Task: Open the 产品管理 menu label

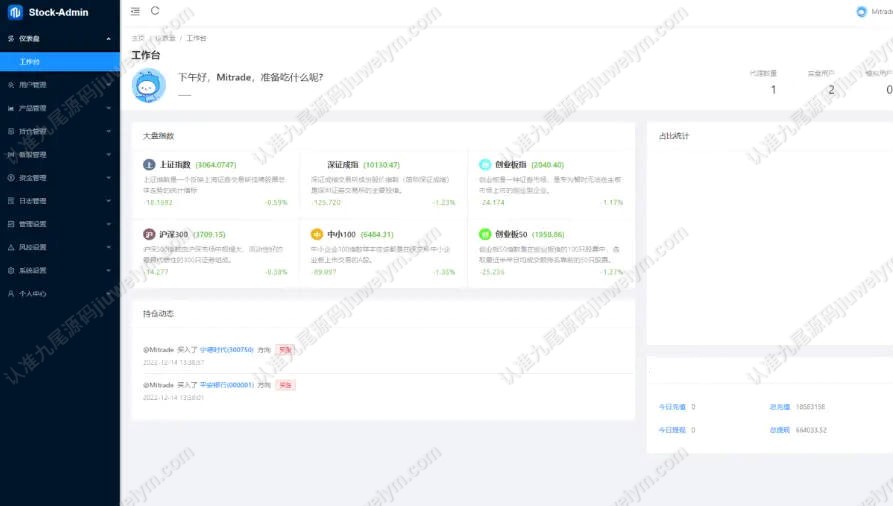Action: pos(32,108)
